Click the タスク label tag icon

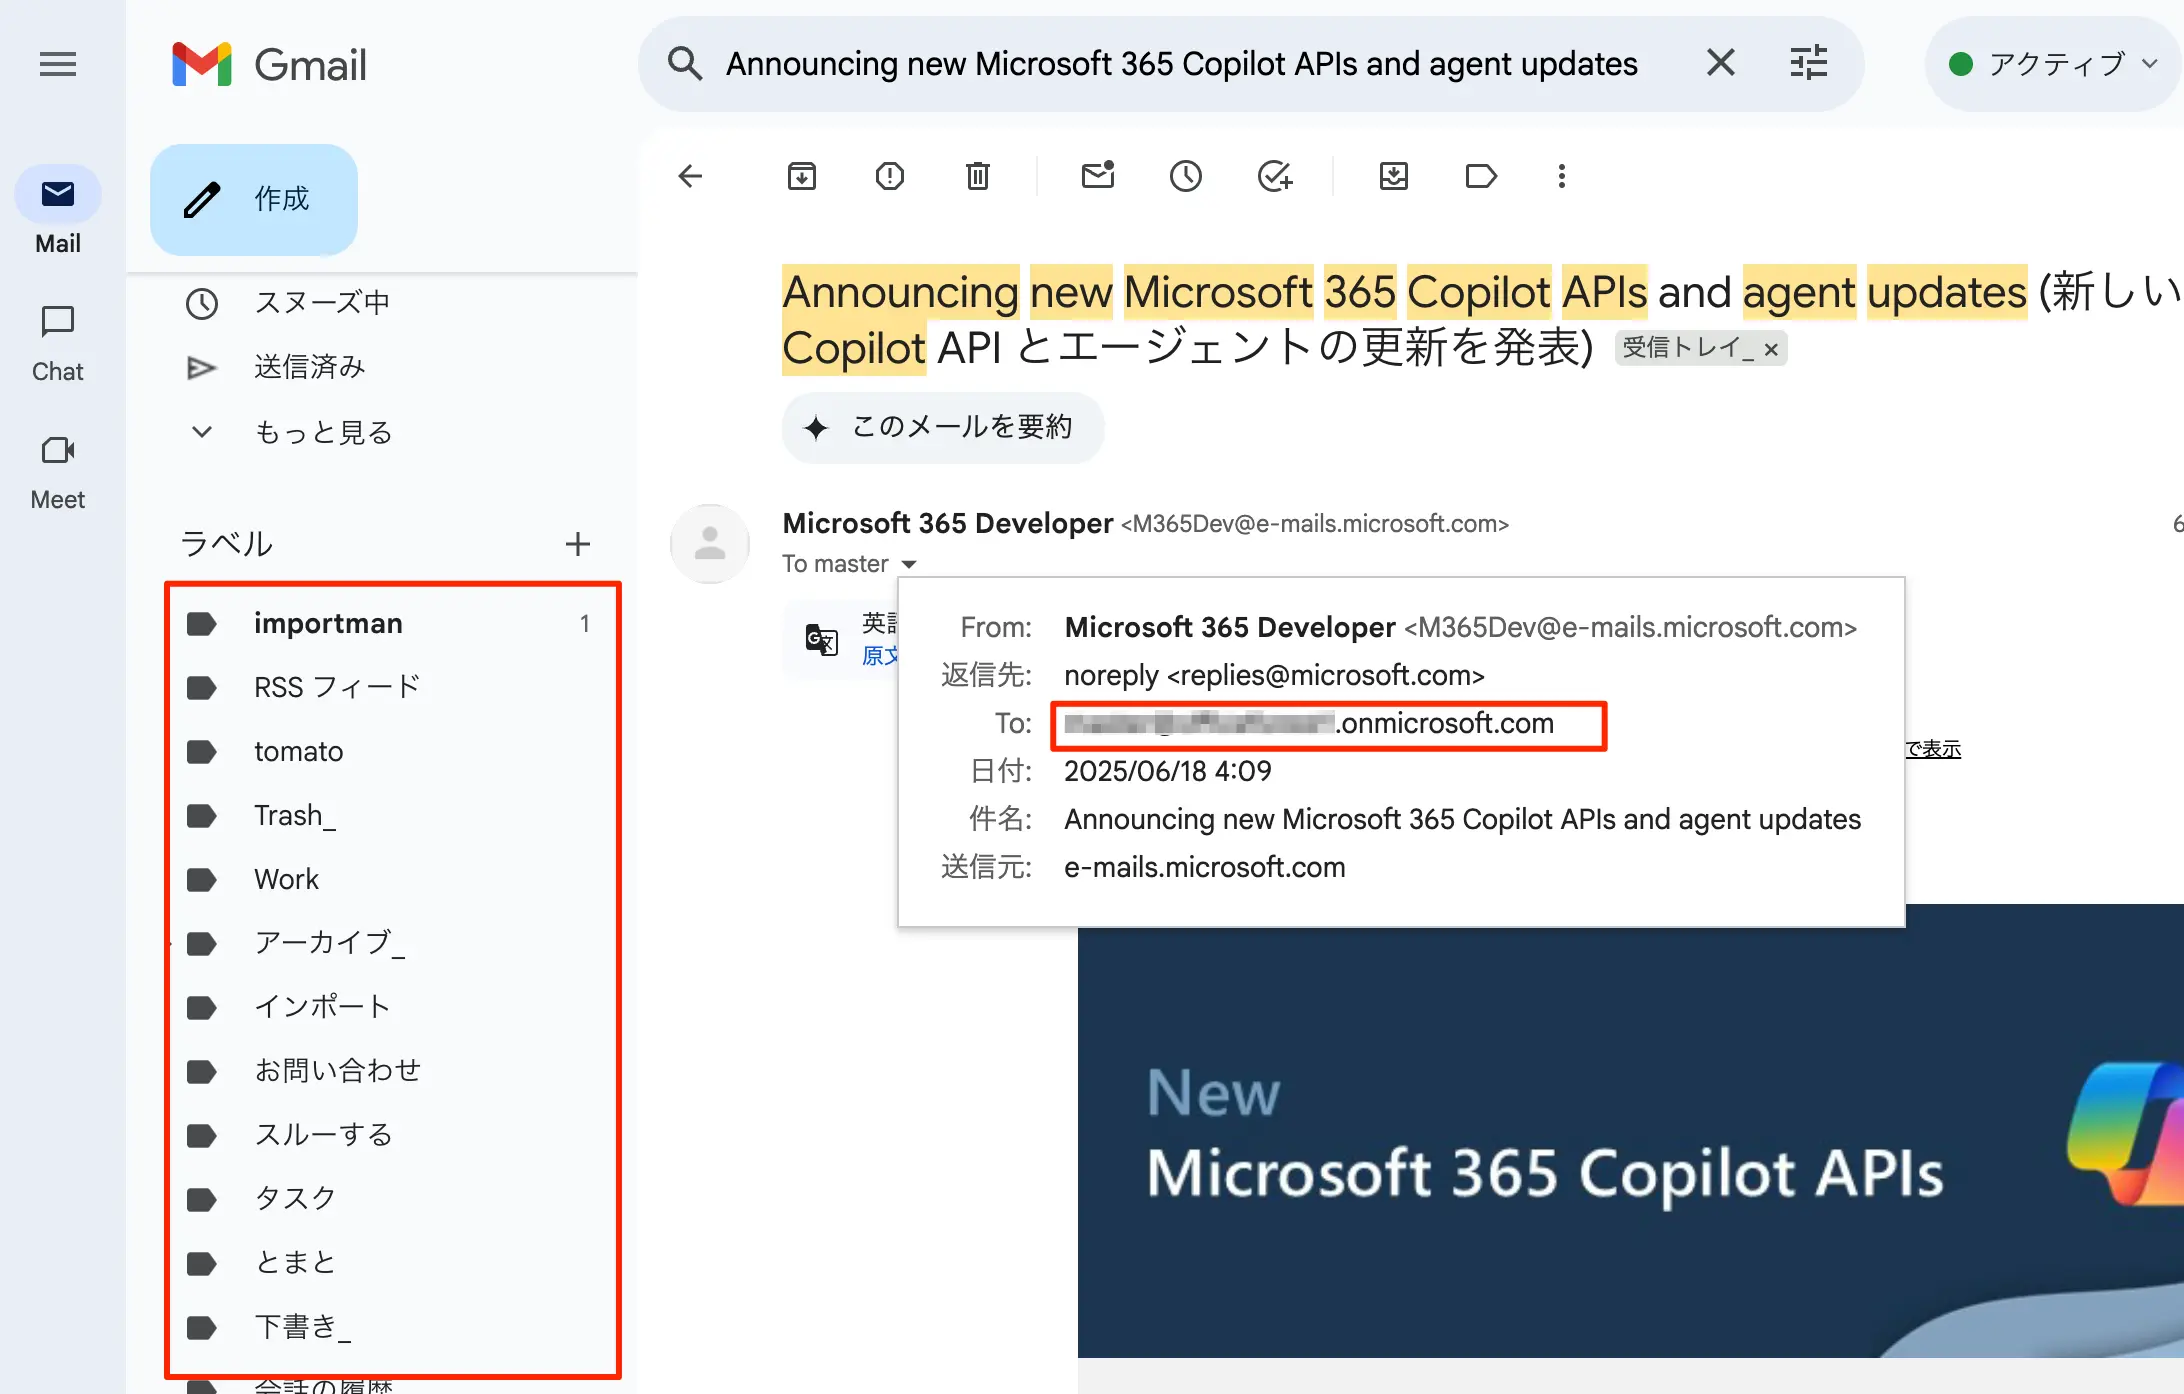(x=202, y=1200)
